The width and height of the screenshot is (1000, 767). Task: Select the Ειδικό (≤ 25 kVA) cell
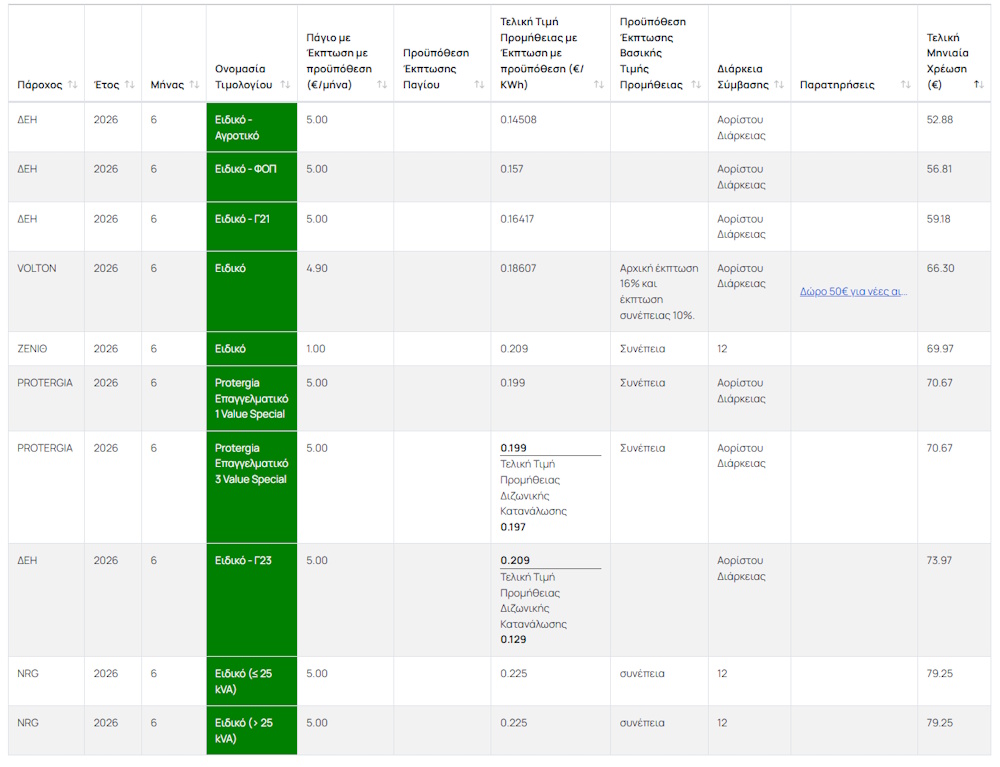[x=251, y=681]
